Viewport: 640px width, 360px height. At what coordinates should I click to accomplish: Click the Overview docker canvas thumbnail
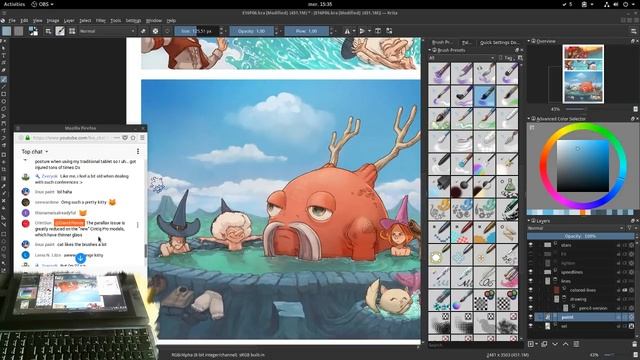pos(583,74)
